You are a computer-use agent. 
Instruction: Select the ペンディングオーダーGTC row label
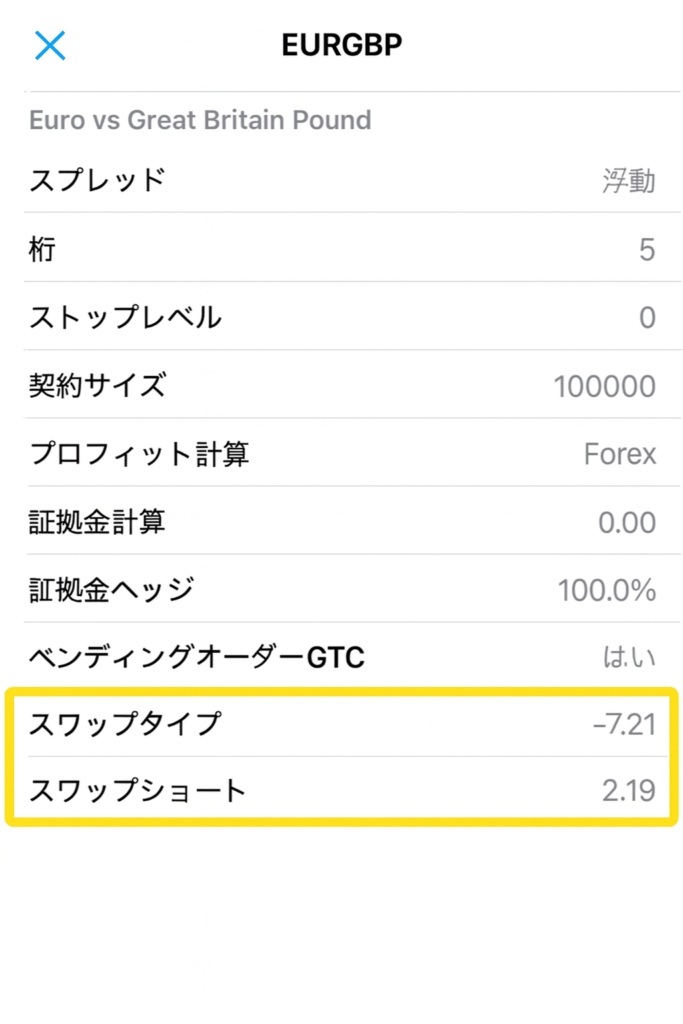[x=197, y=657]
